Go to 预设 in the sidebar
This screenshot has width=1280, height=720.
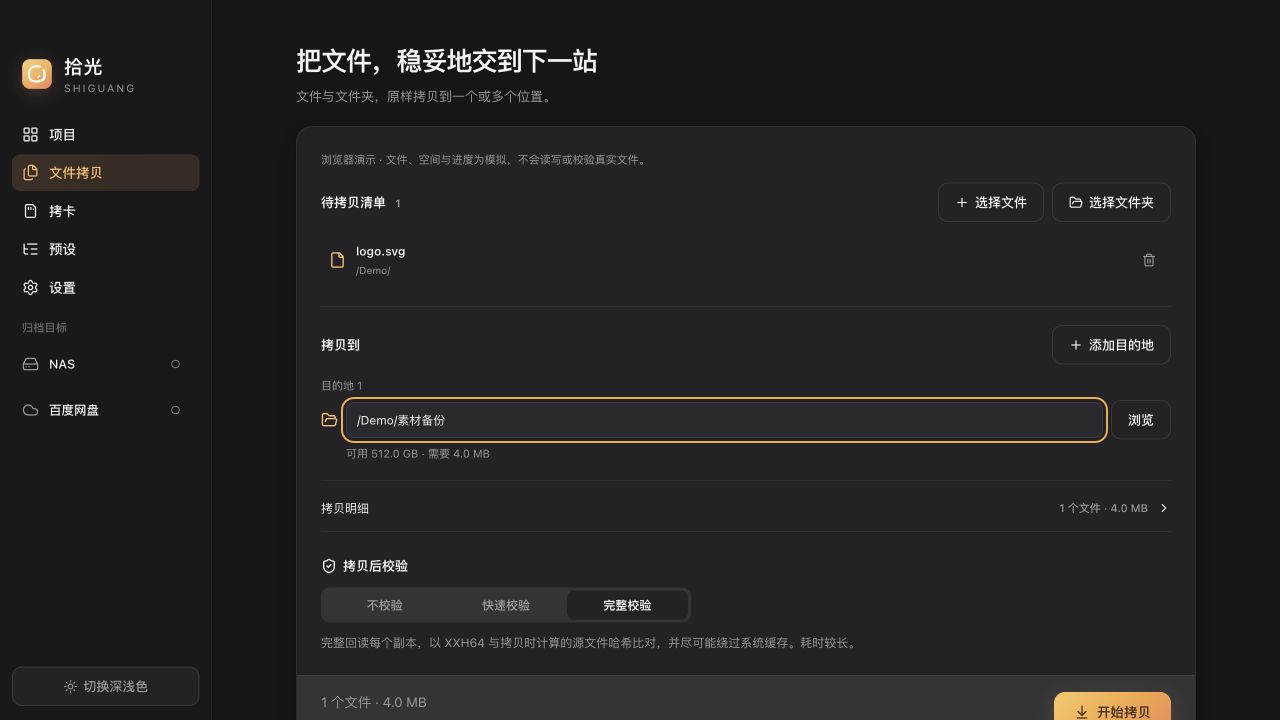tap(105, 249)
